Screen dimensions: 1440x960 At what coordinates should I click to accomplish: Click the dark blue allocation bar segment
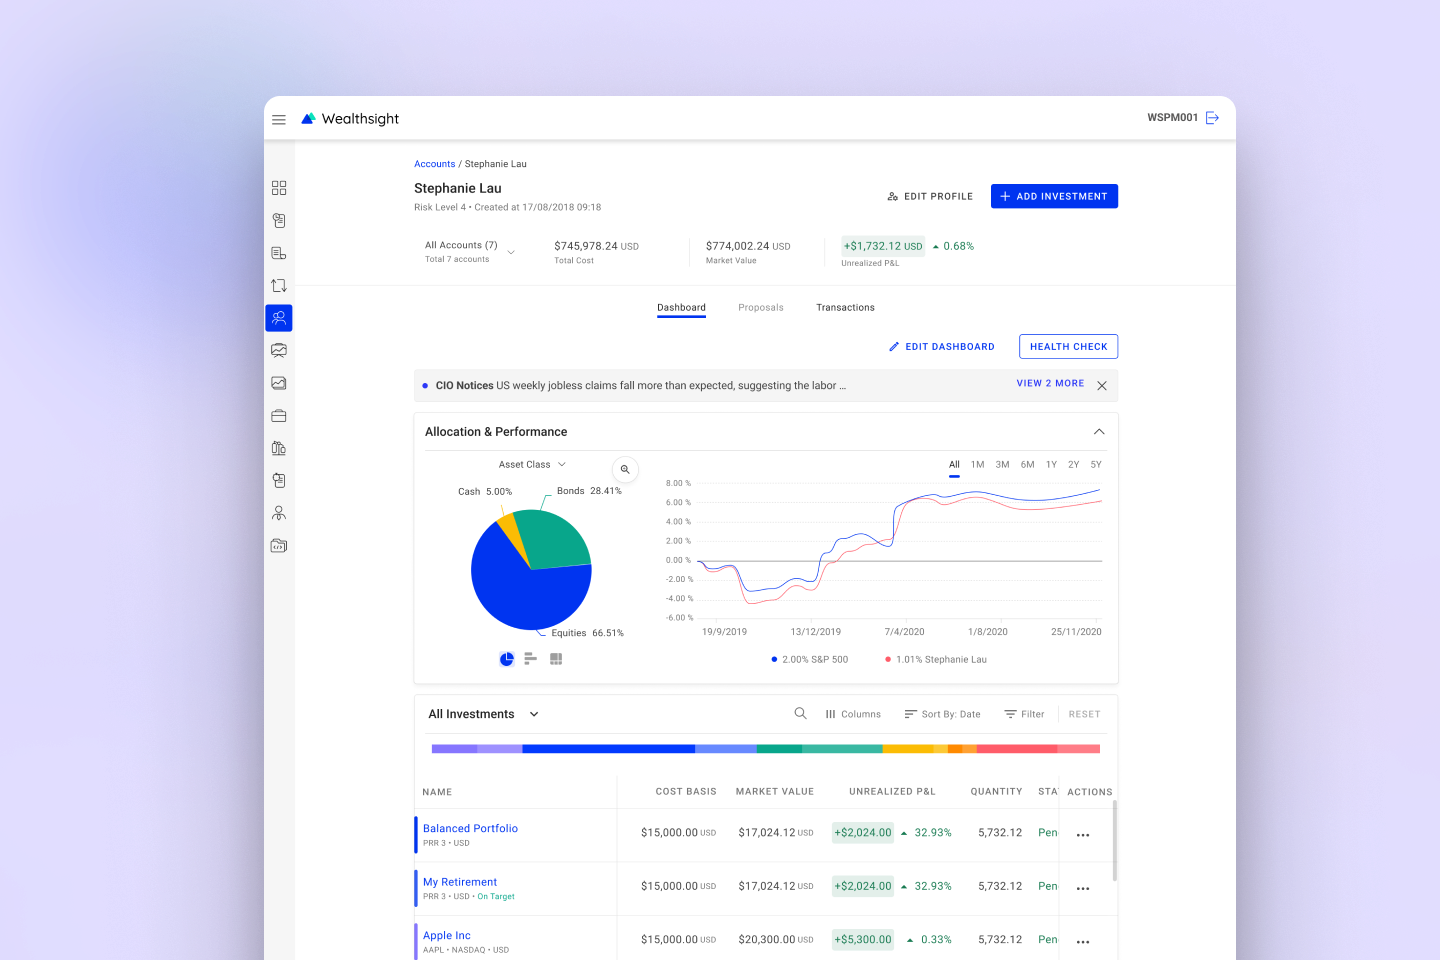click(x=608, y=749)
